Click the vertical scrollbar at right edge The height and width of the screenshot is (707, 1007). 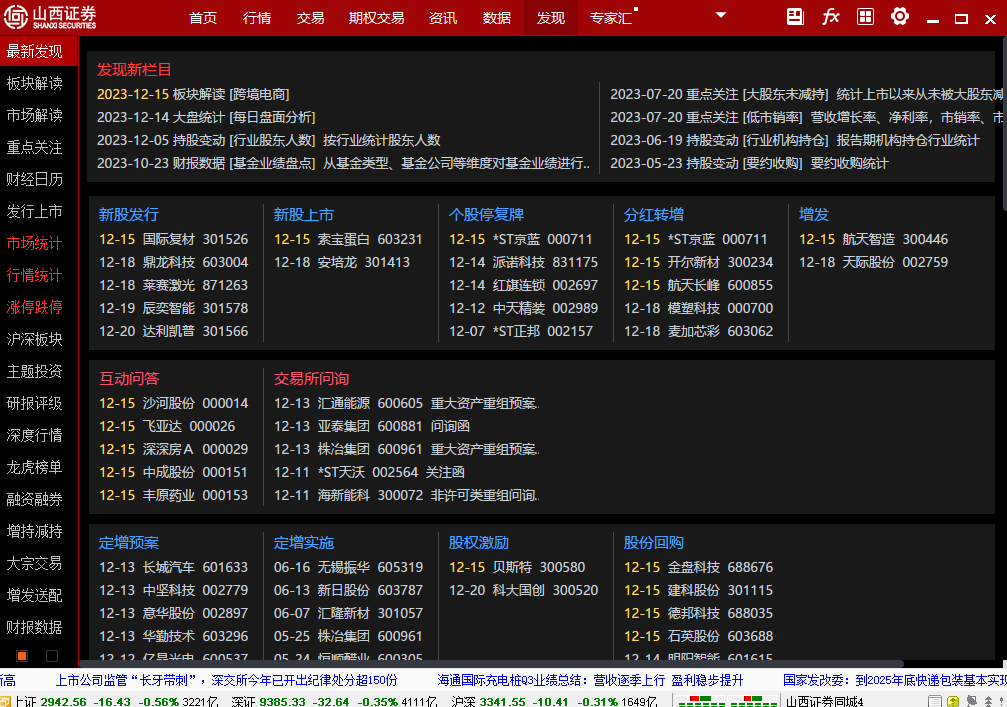1004,123
